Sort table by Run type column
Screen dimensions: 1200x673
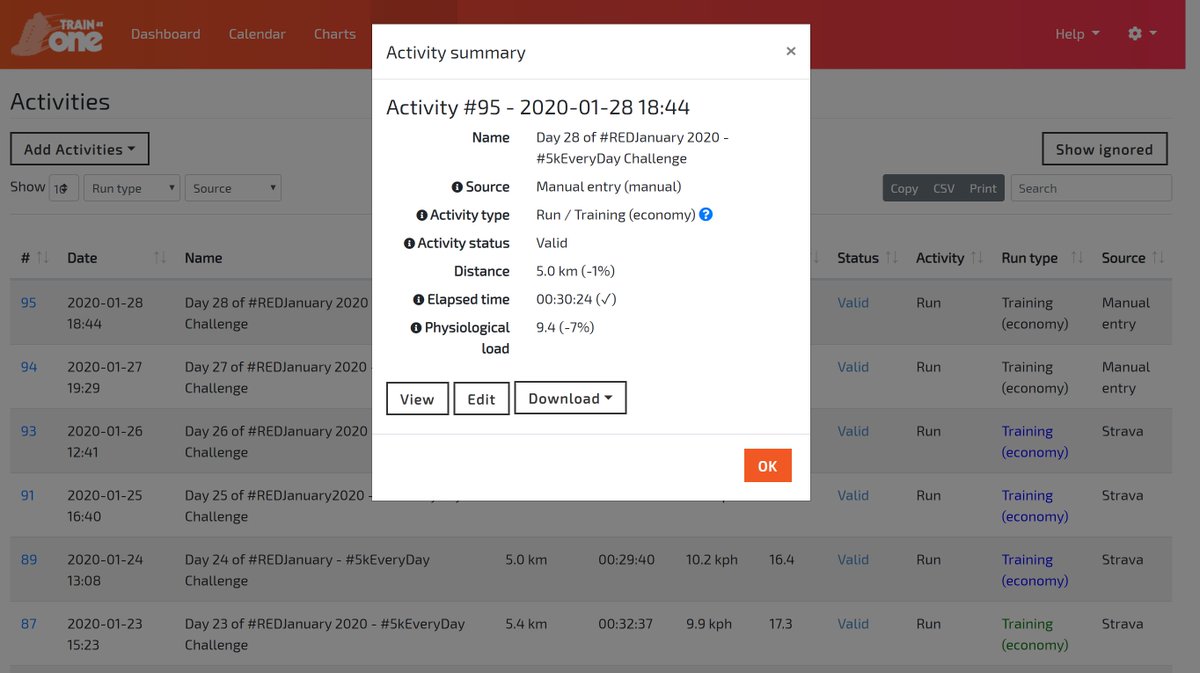(1042, 258)
